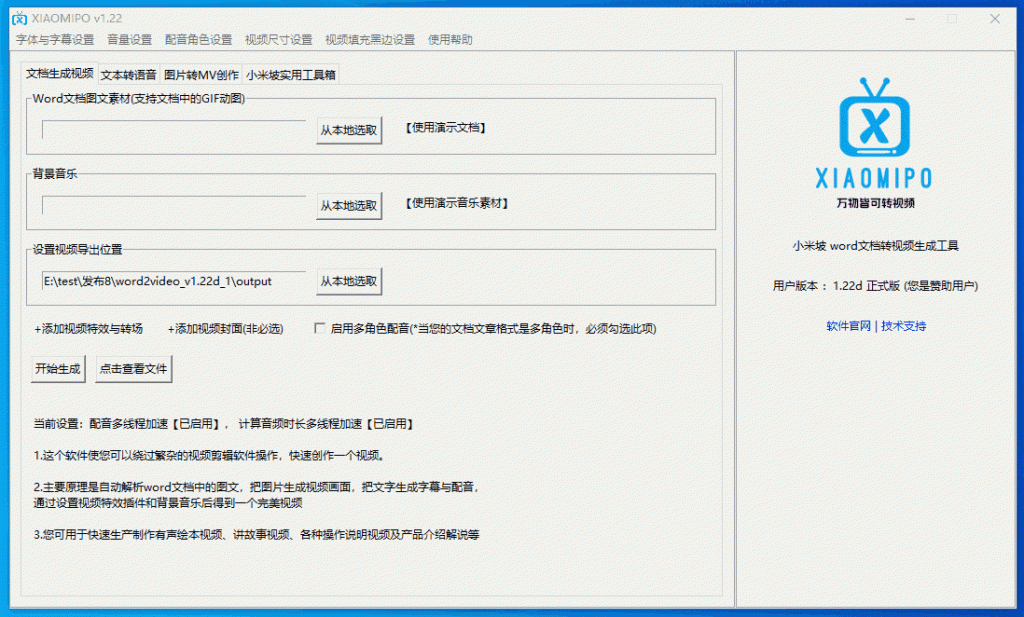Click 从本地选取 for background music
The width and height of the screenshot is (1024, 617).
pyautogui.click(x=349, y=205)
